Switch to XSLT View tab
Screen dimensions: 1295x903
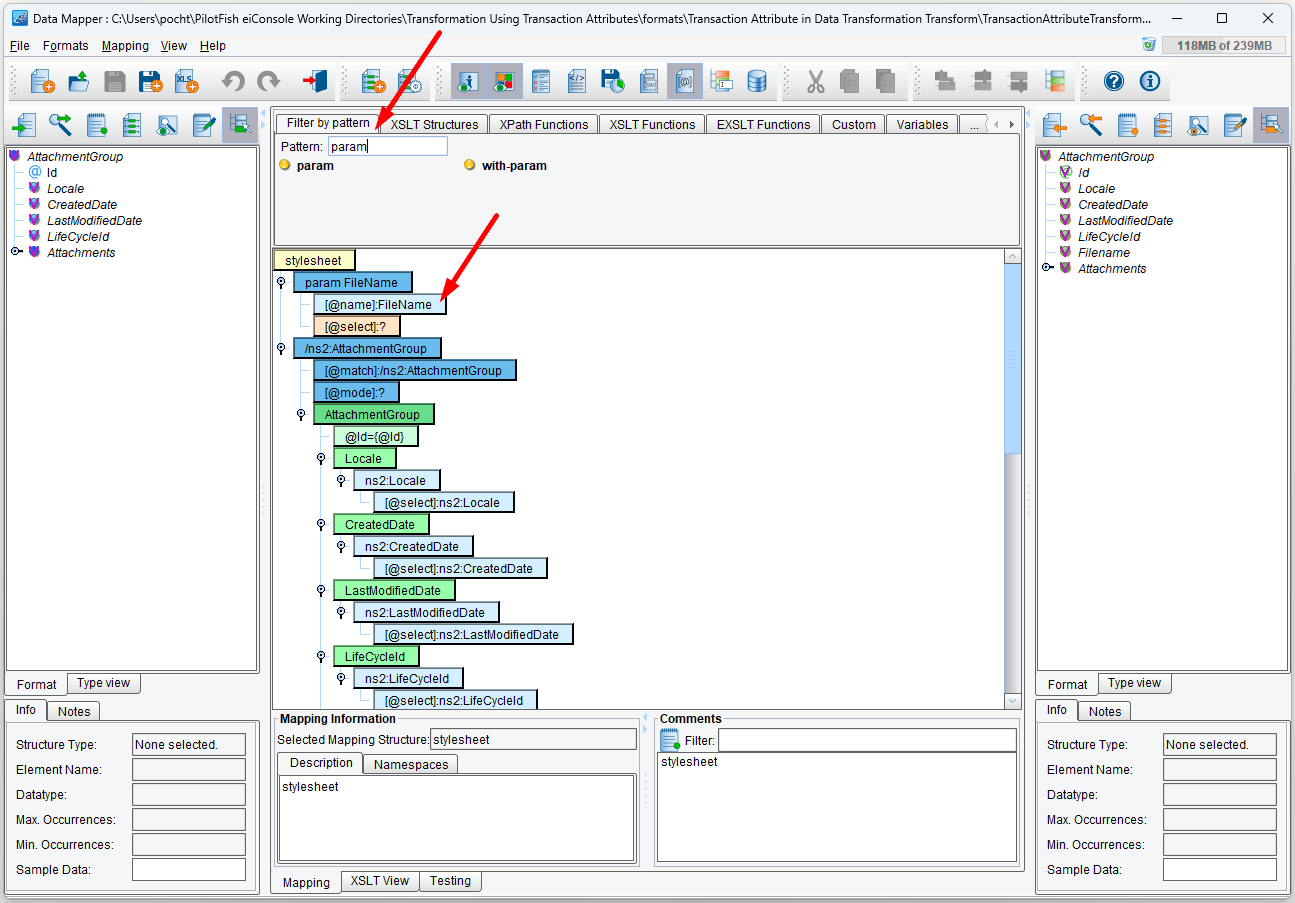(x=380, y=881)
